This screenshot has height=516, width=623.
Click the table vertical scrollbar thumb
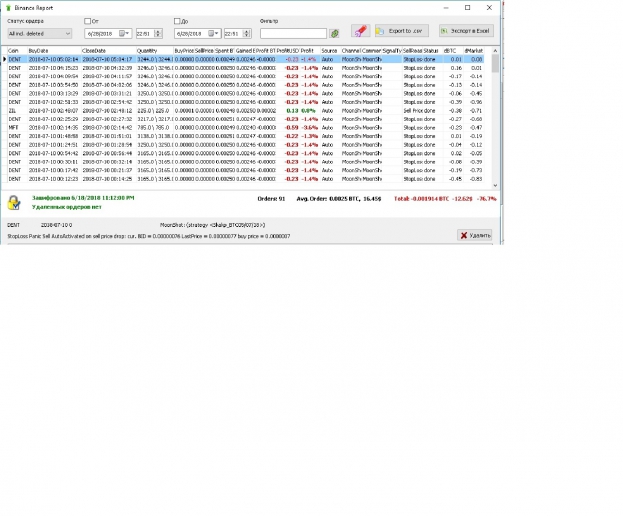(x=495, y=64)
